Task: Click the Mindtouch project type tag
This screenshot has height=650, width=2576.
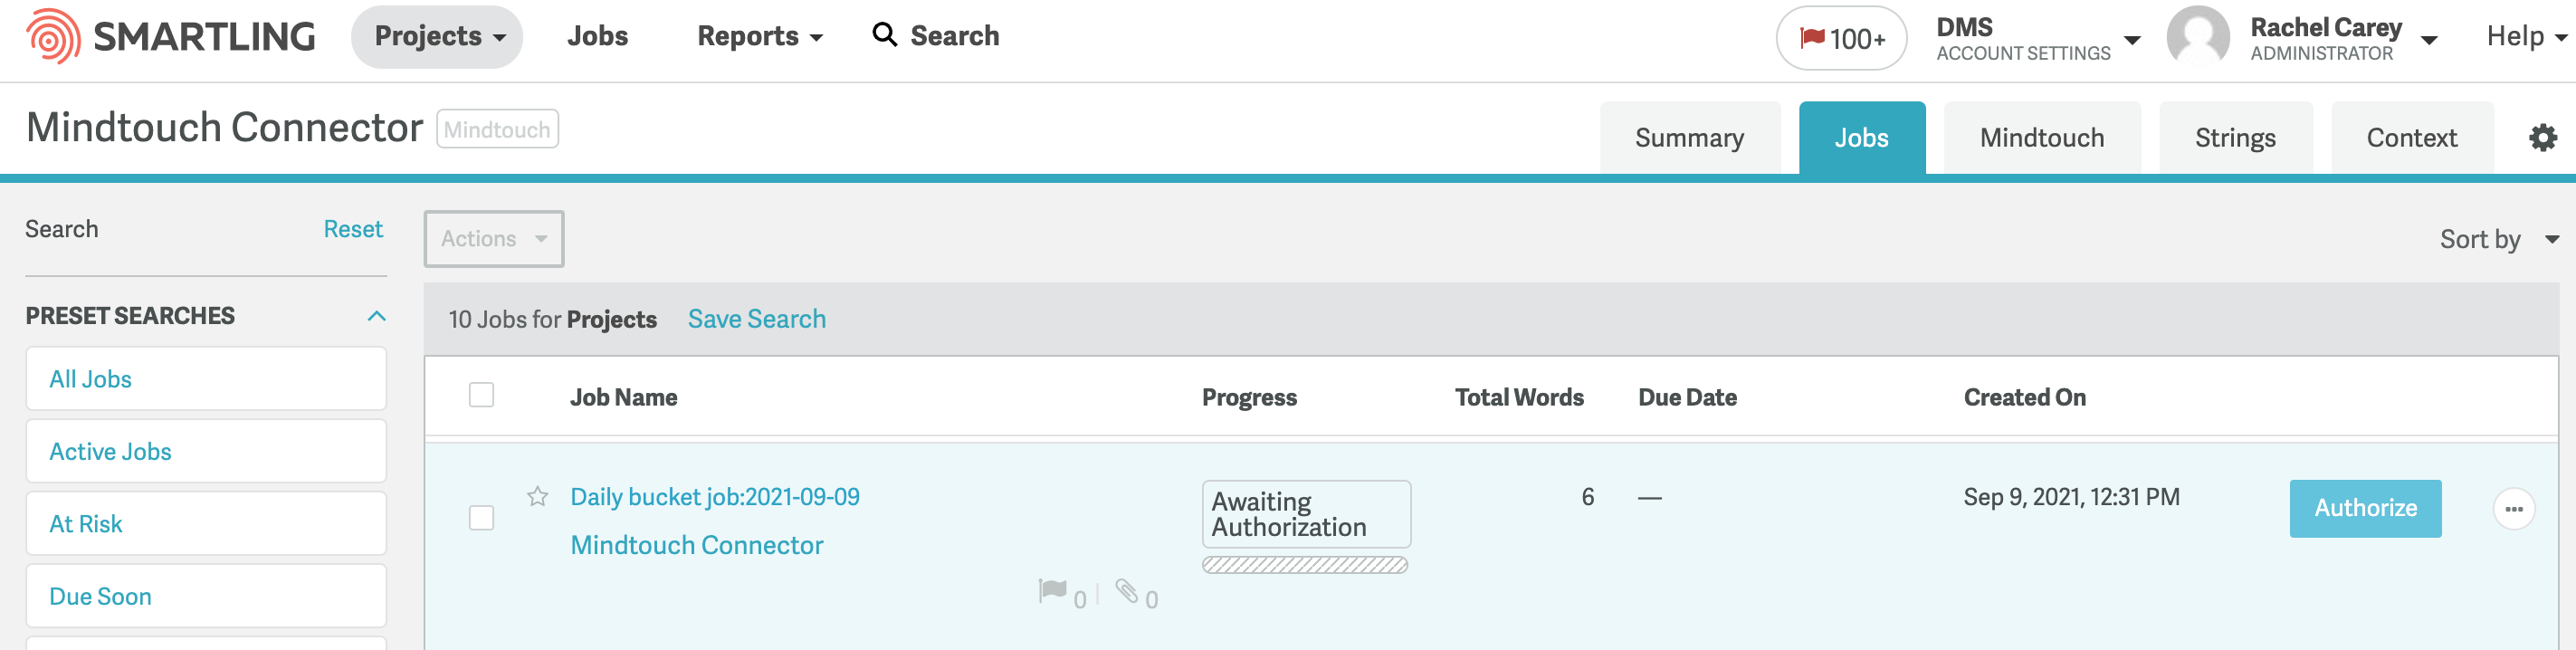Action: (x=497, y=129)
